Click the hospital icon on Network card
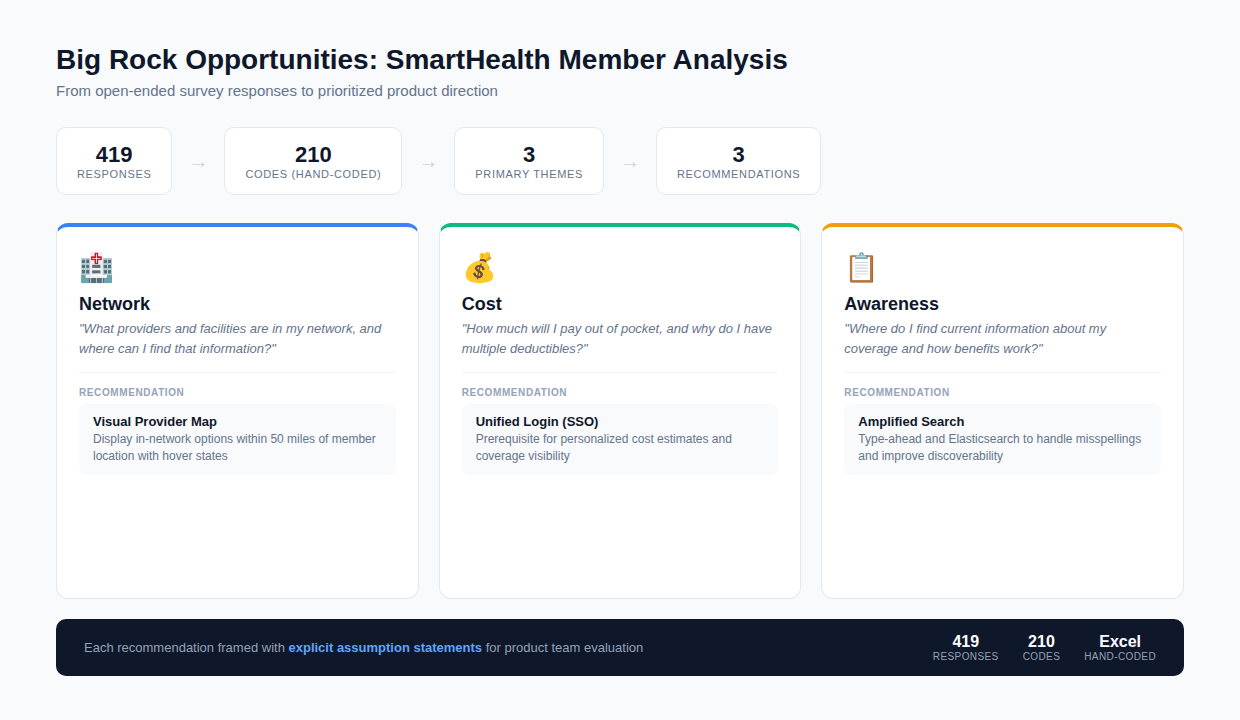 [x=96, y=268]
